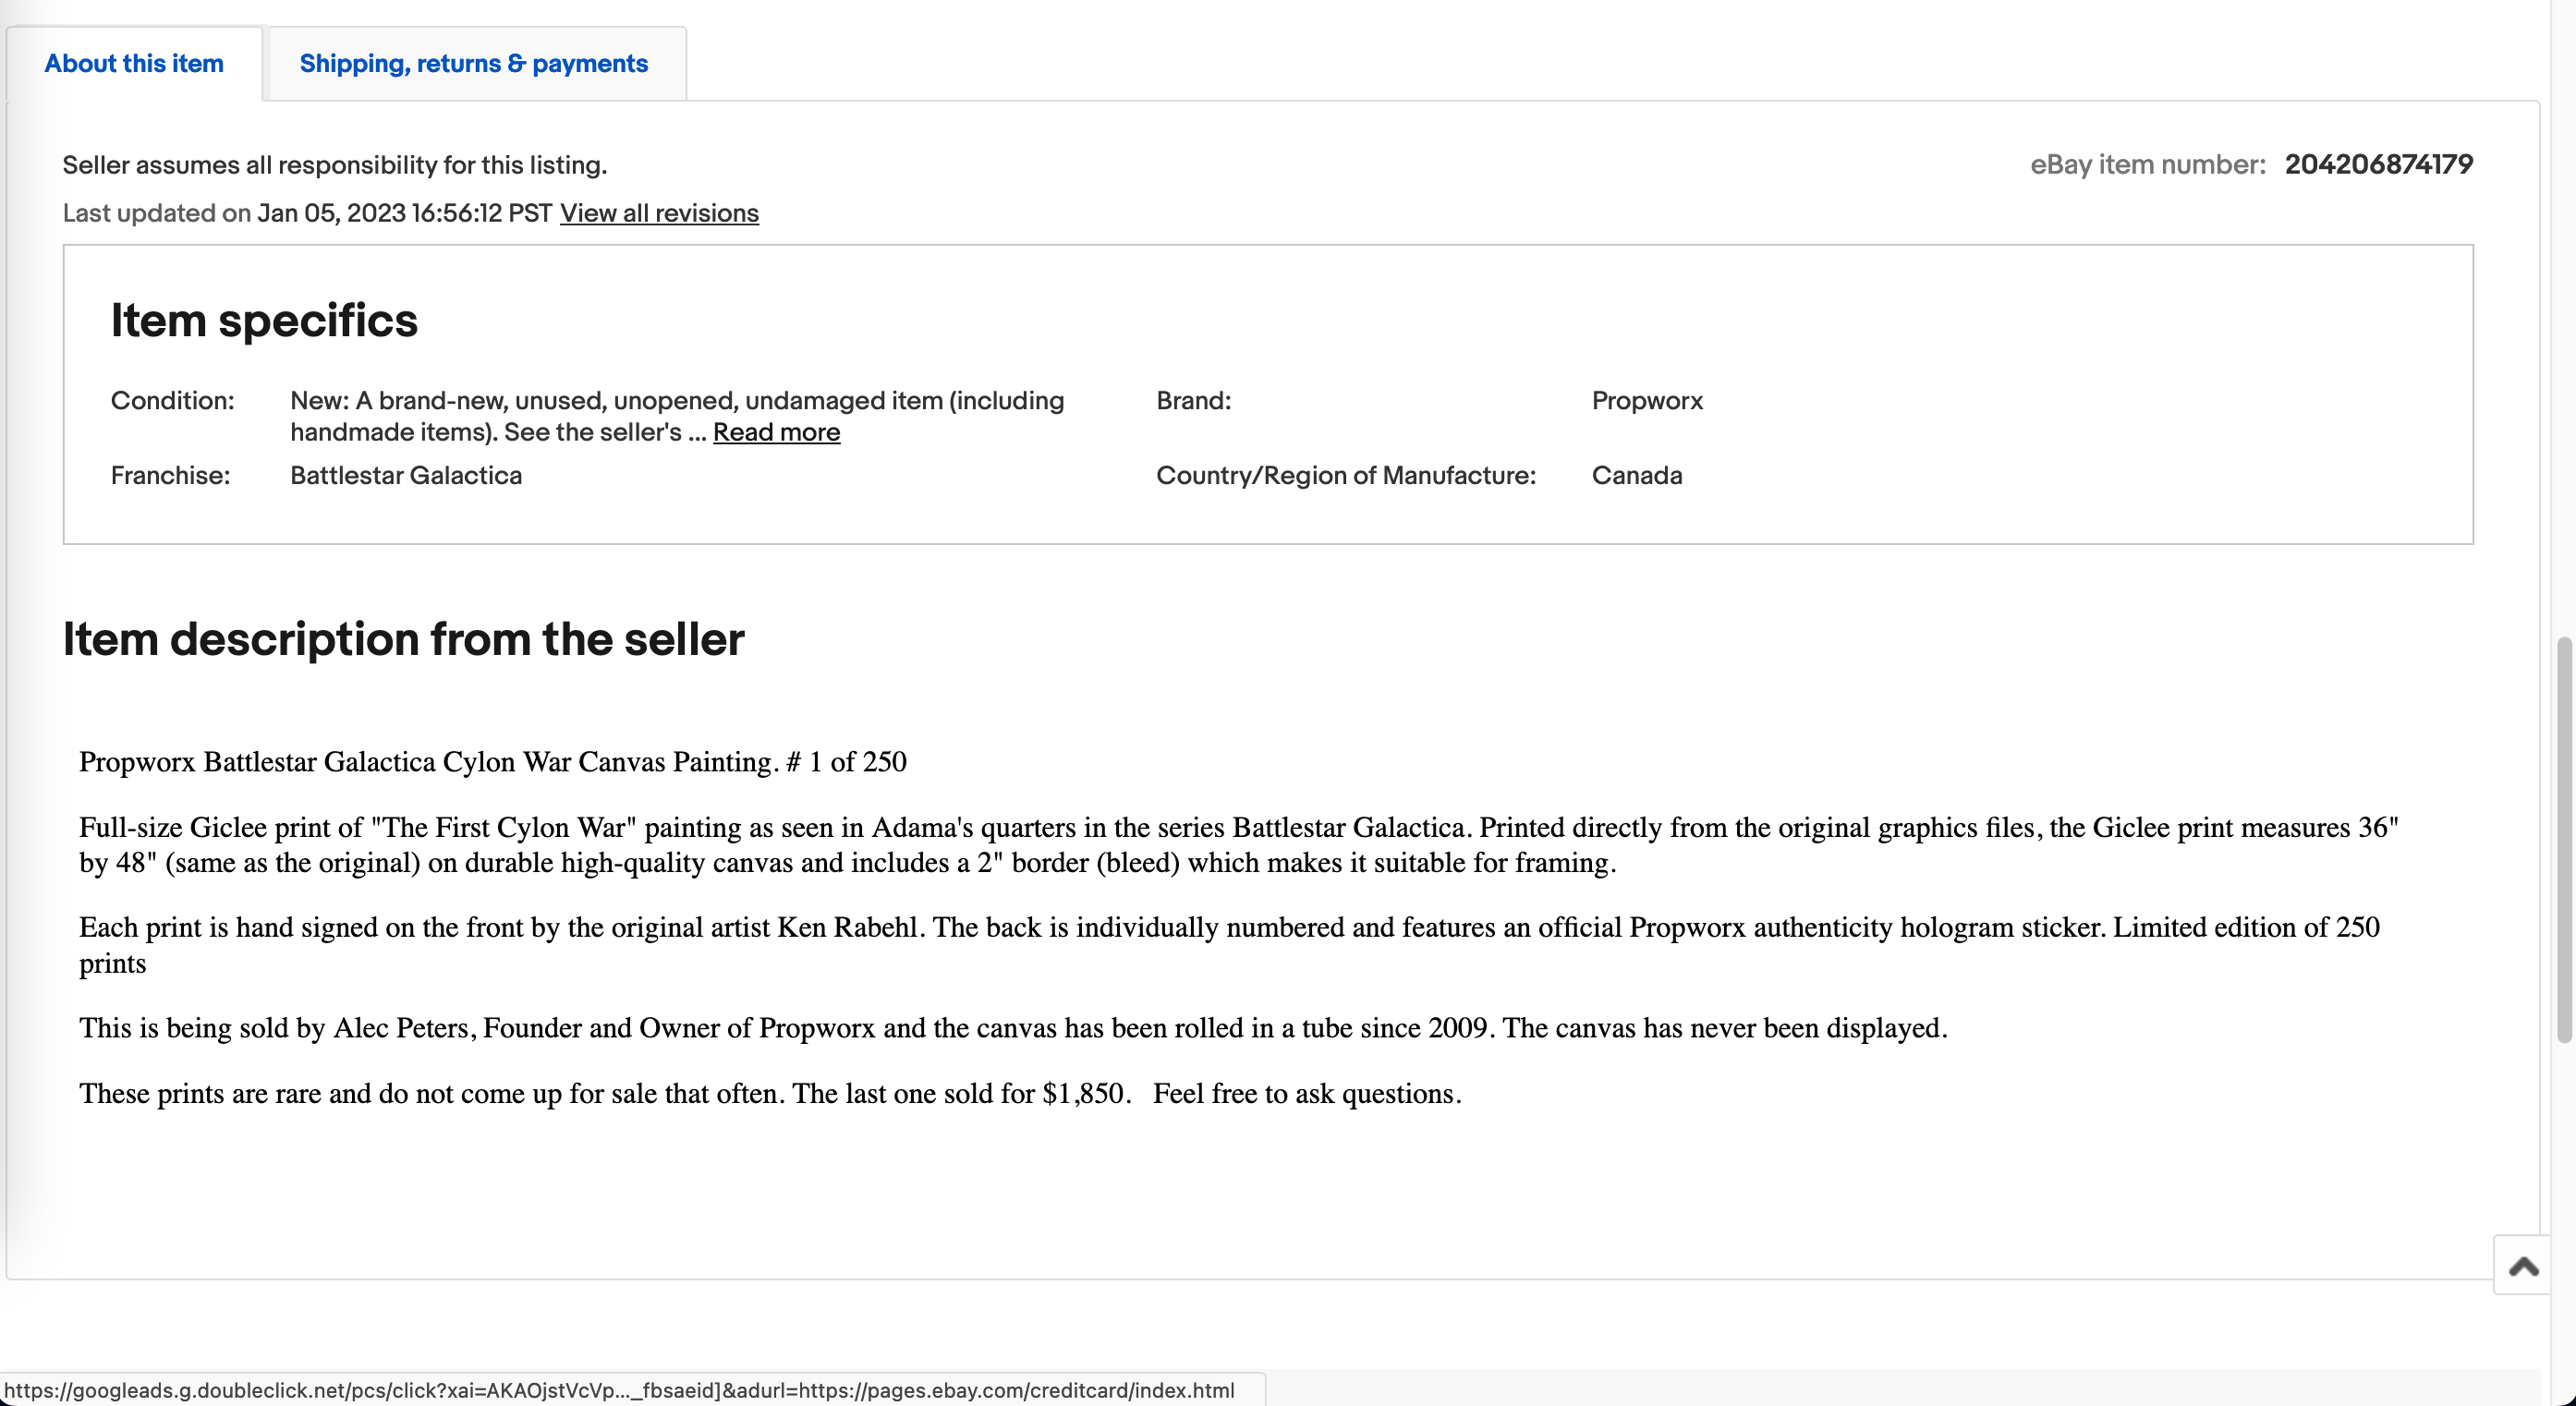Click the Seller assumes all responsibility notice
The image size is (2576, 1406).
(334, 165)
